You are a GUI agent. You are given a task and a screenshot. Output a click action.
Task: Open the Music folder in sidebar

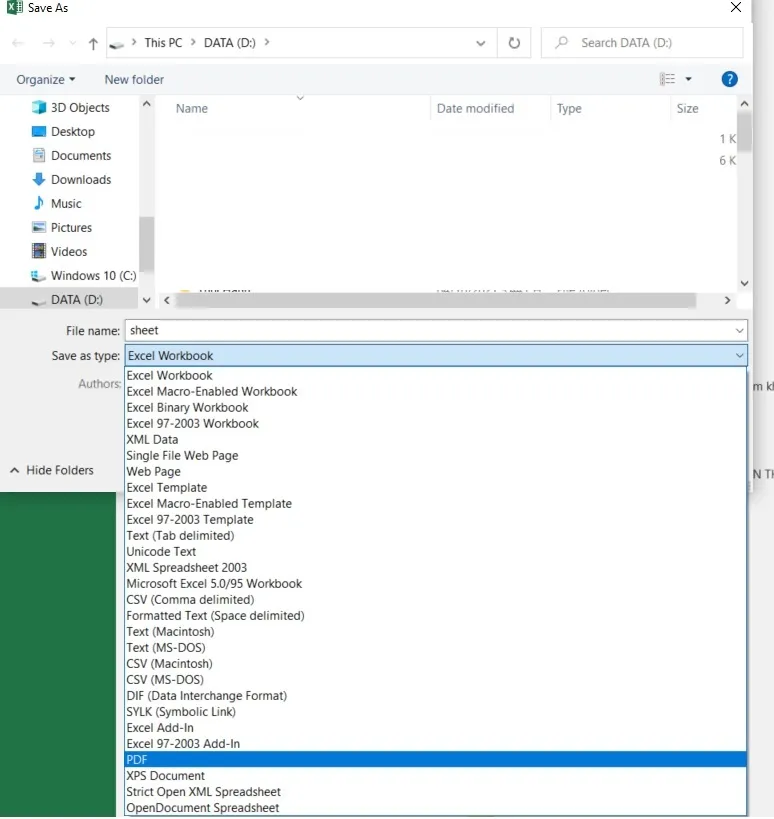point(66,204)
